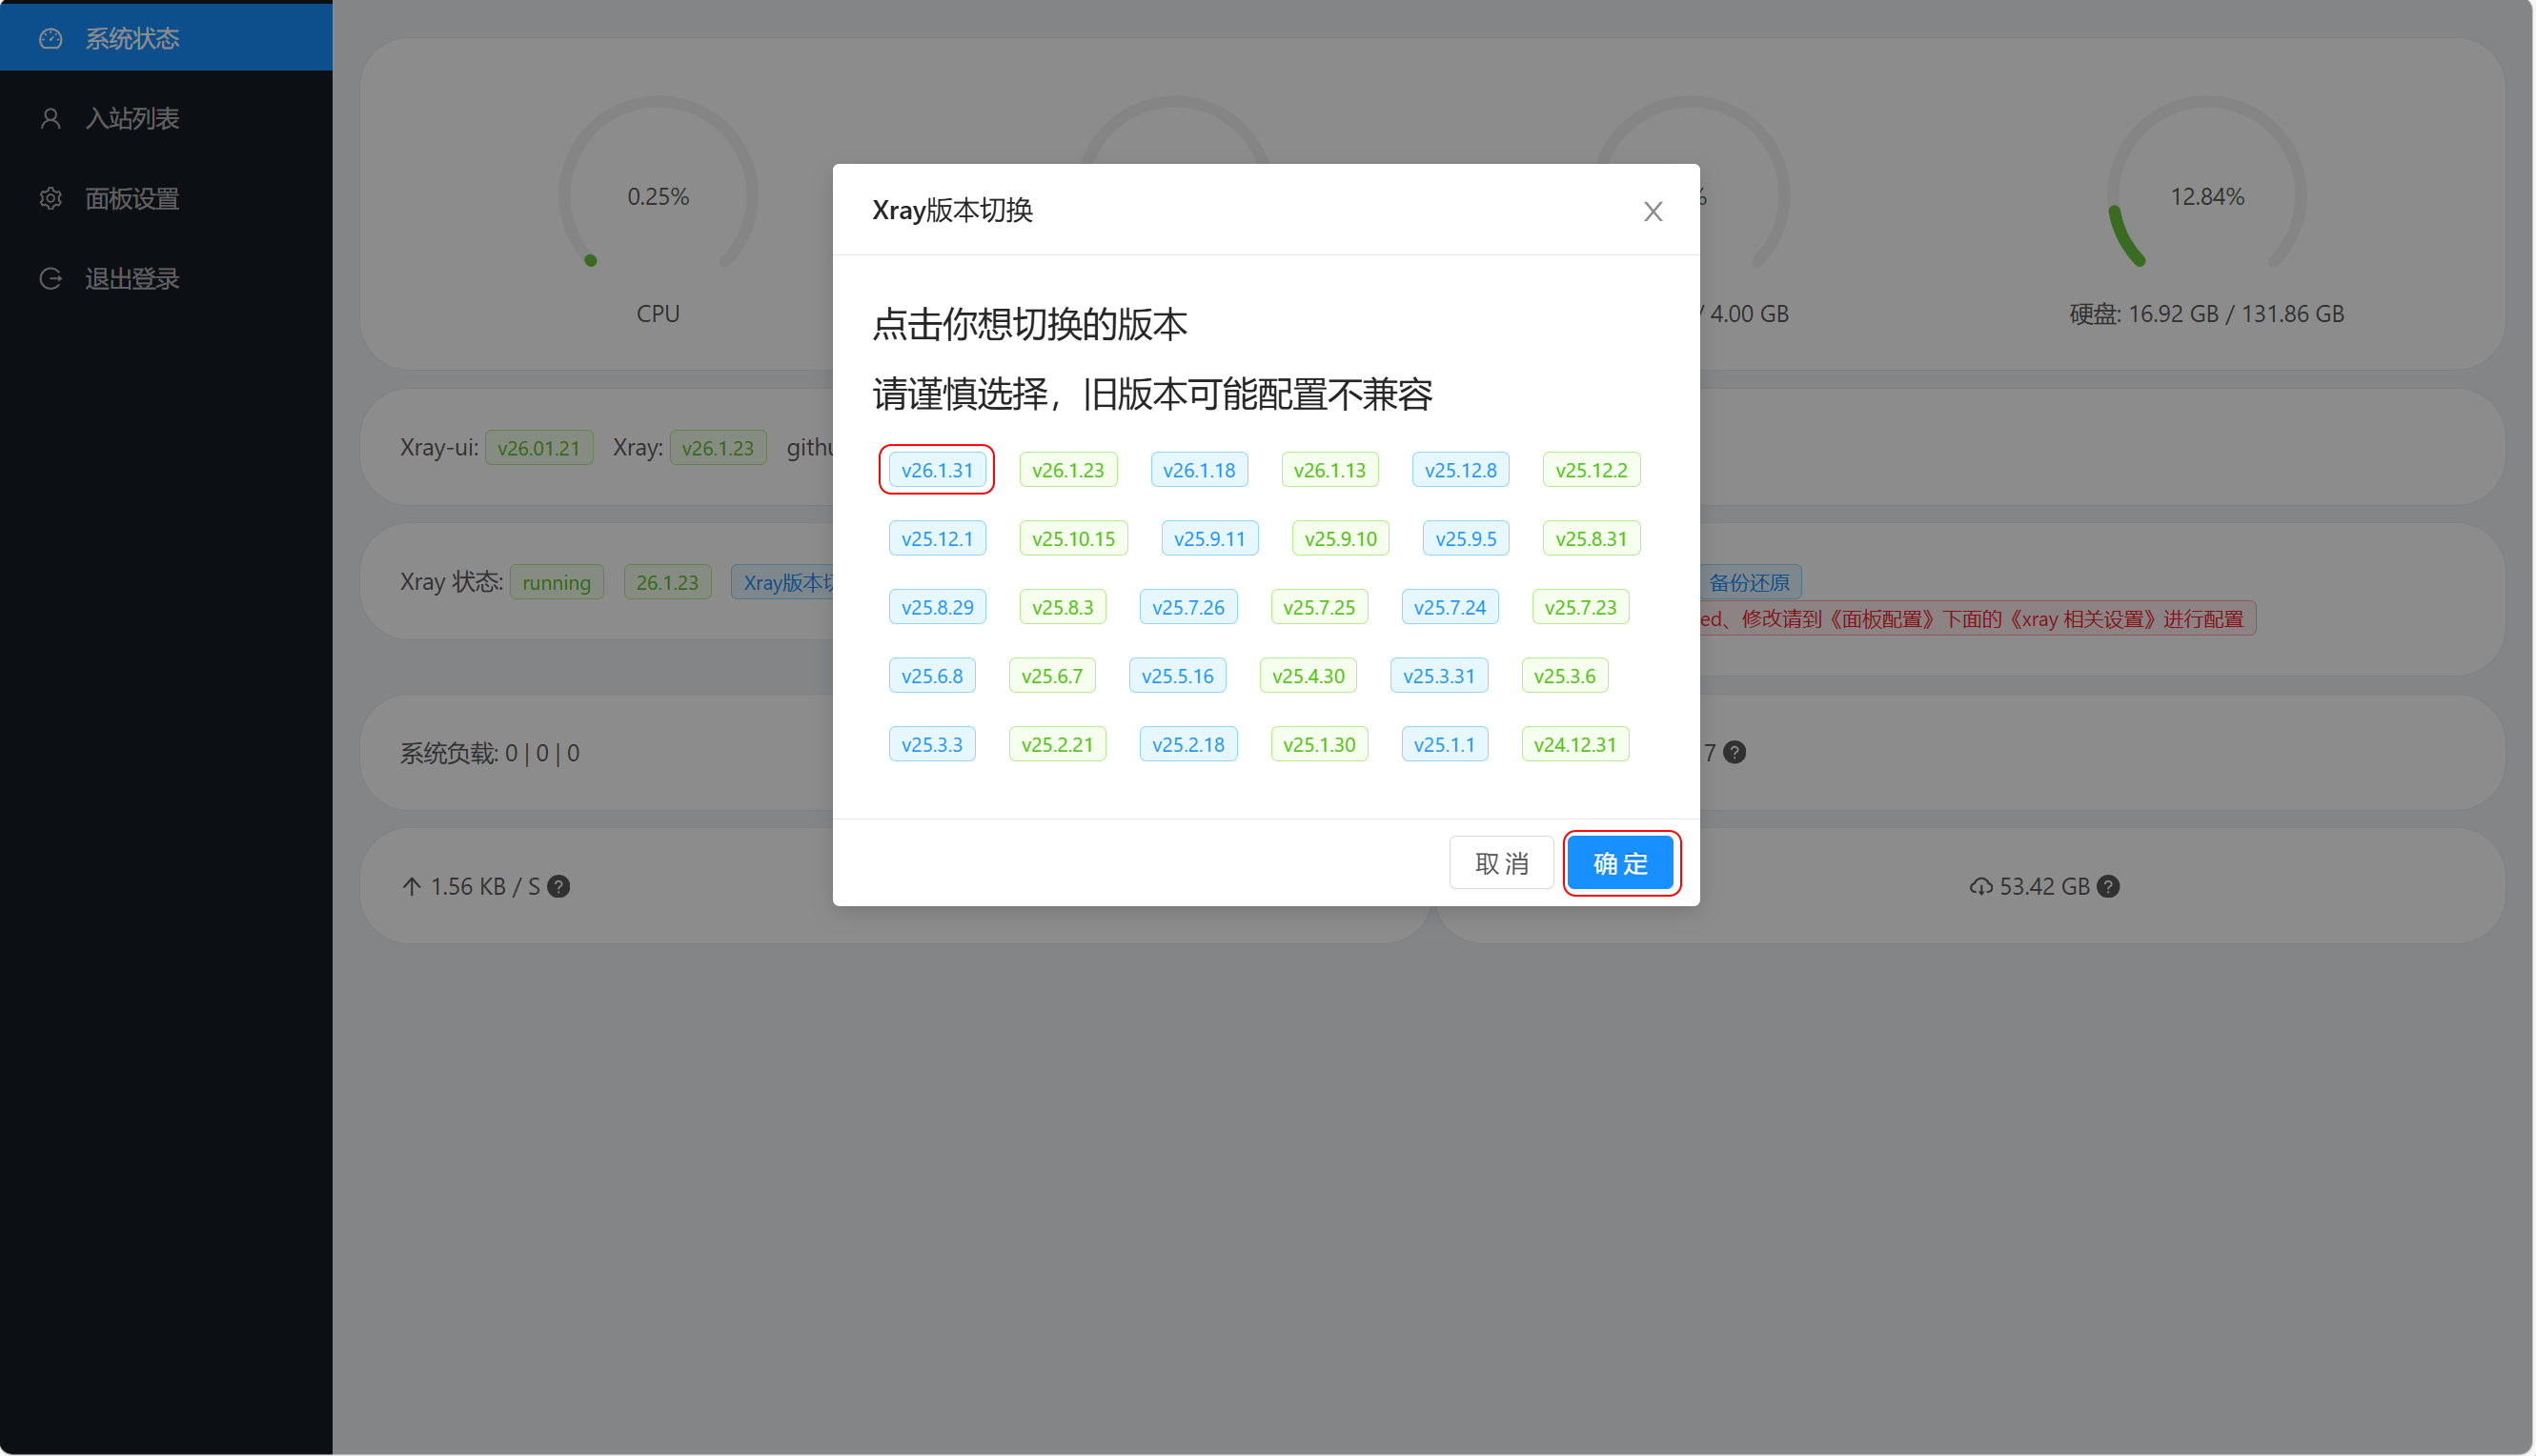The width and height of the screenshot is (2536, 1456).
Task: Select version v25.7.26
Action: coord(1187,607)
